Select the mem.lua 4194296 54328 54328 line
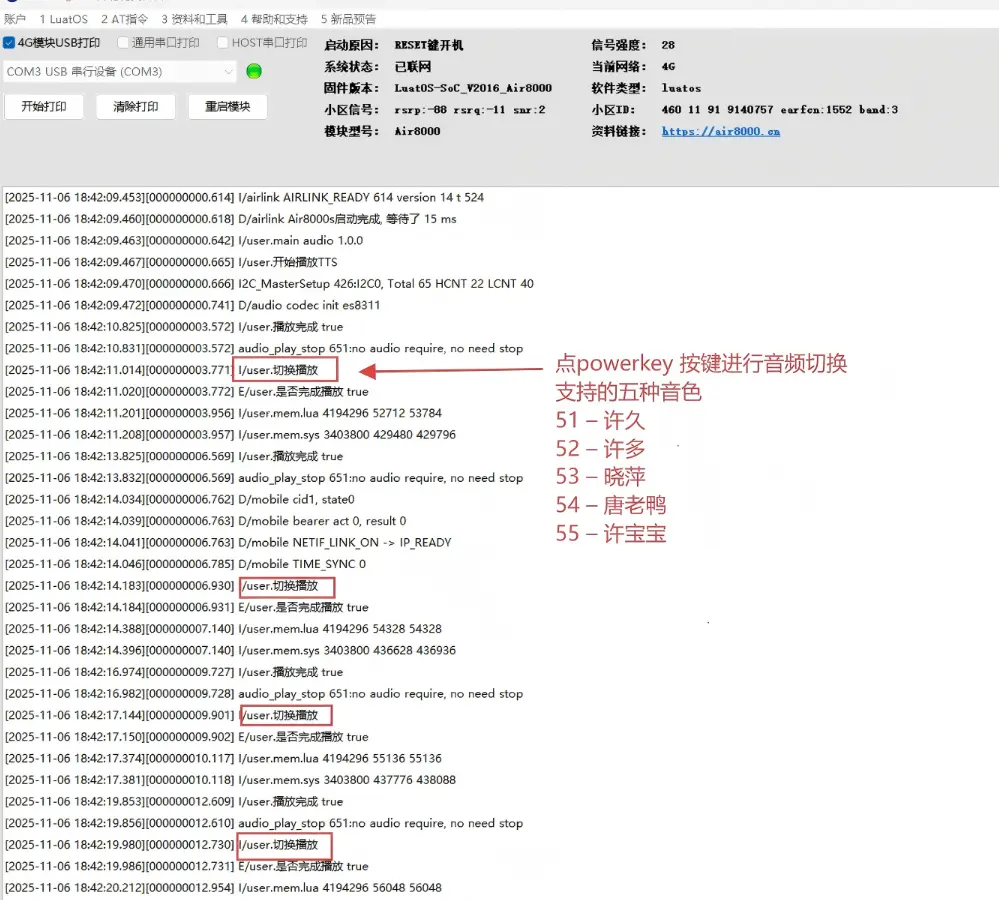Screen dimensions: 999x900 (224, 629)
